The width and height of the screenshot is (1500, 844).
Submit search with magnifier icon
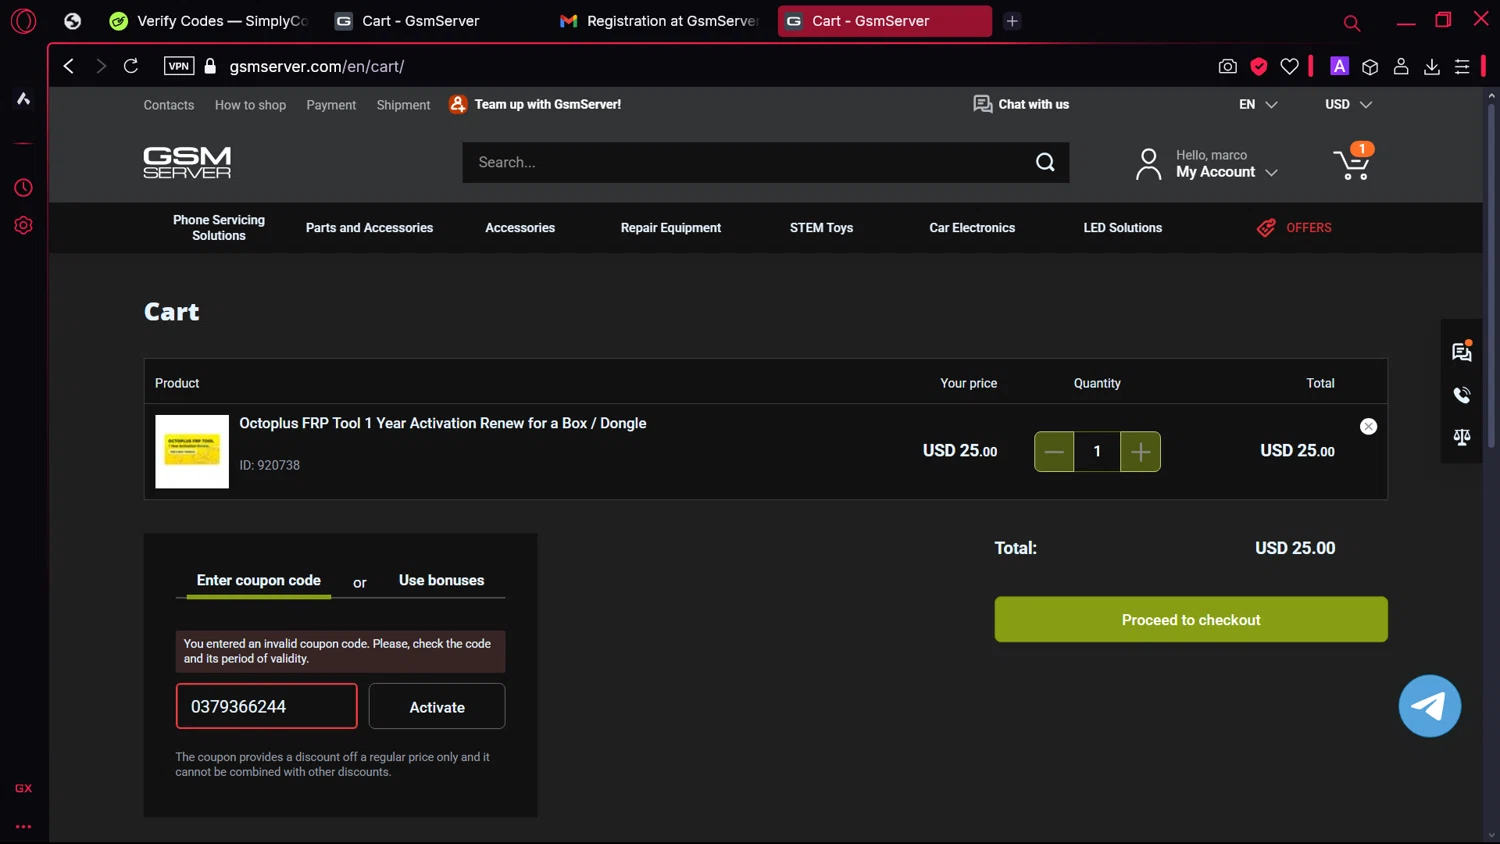click(x=1045, y=162)
